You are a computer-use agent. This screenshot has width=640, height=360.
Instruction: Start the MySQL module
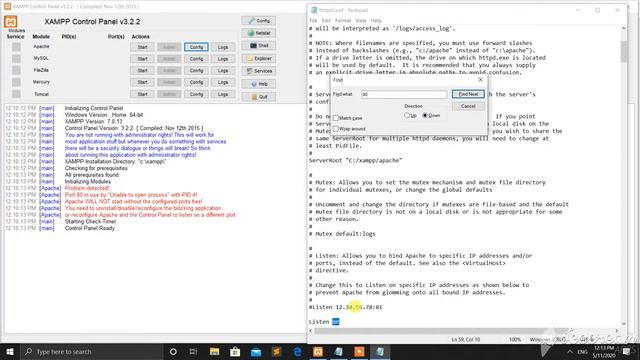(x=142, y=59)
